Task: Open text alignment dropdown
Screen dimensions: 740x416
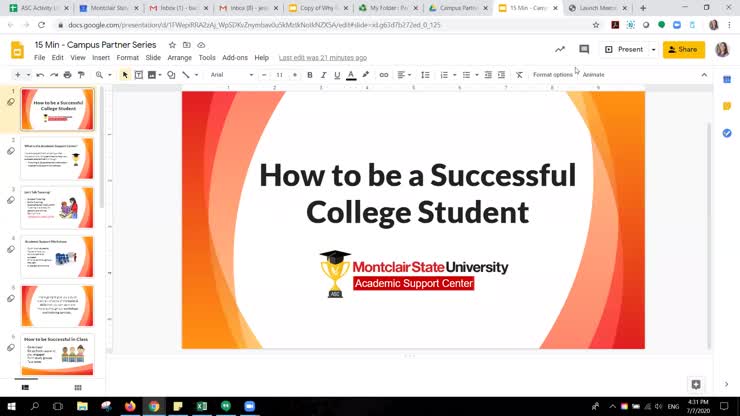Action: [x=404, y=75]
